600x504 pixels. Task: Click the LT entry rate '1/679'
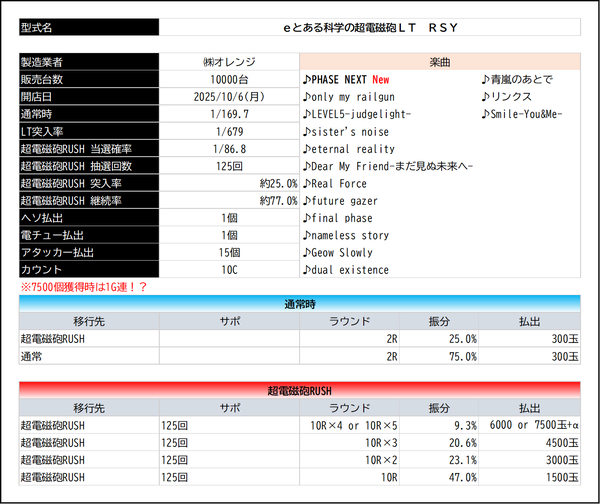(x=229, y=131)
